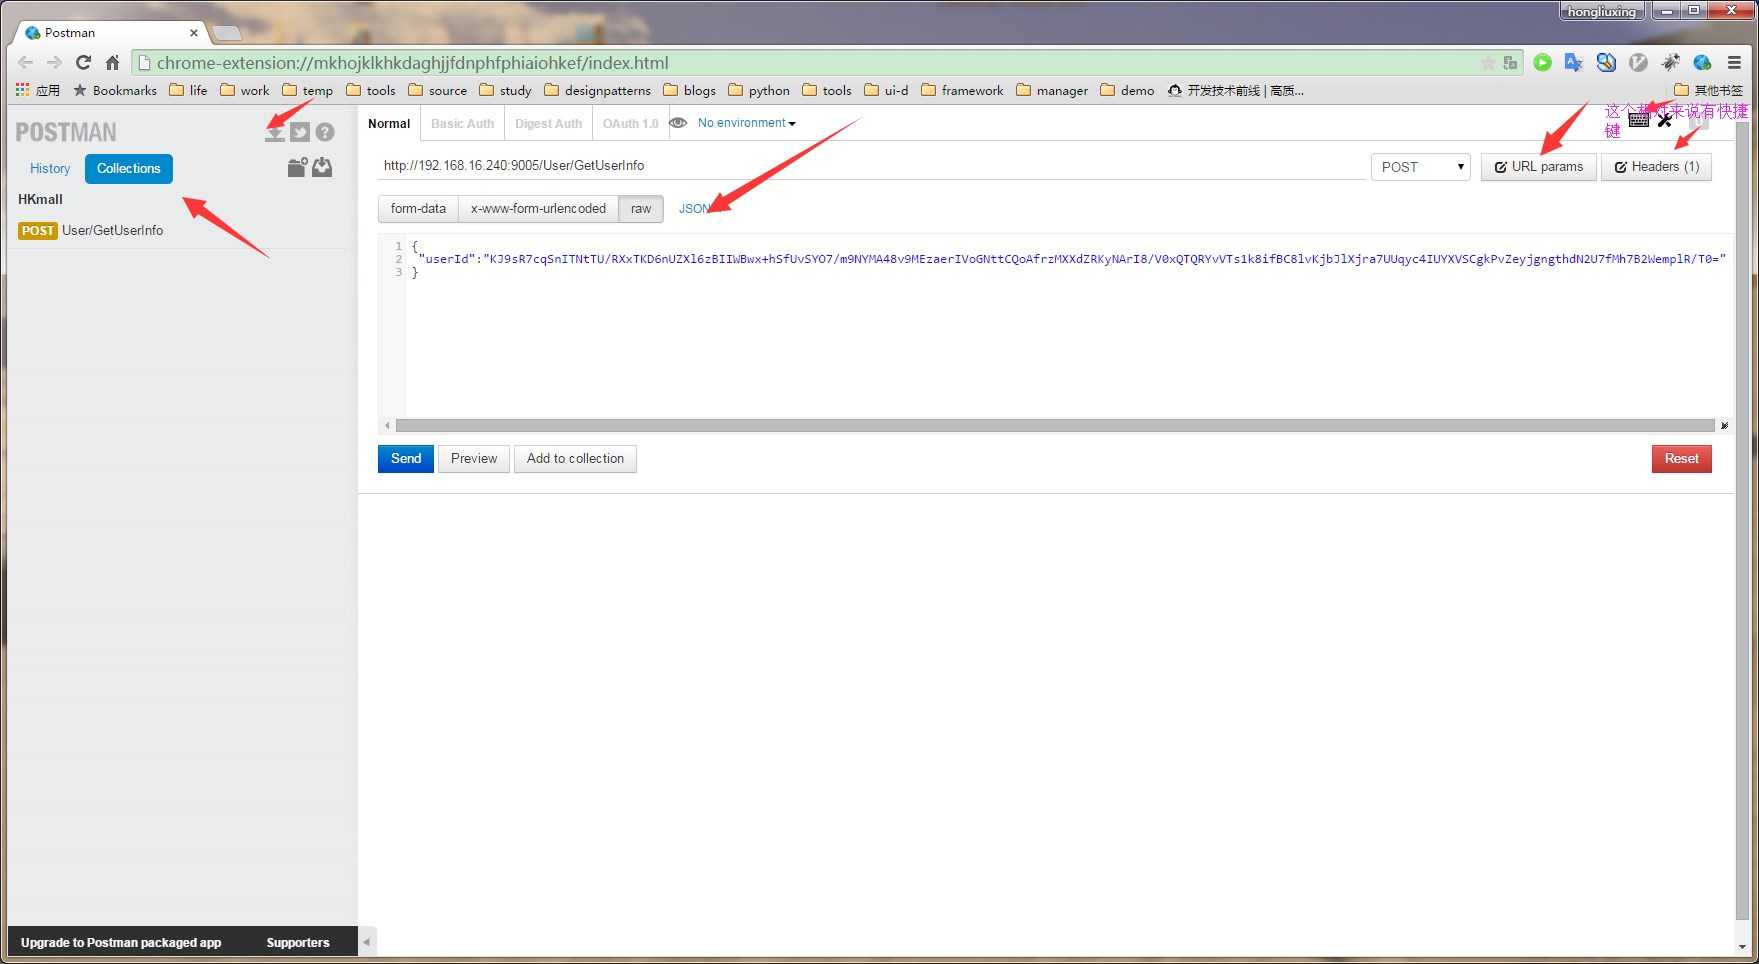Go to browser home page icon
1759x964 pixels.
[113, 62]
